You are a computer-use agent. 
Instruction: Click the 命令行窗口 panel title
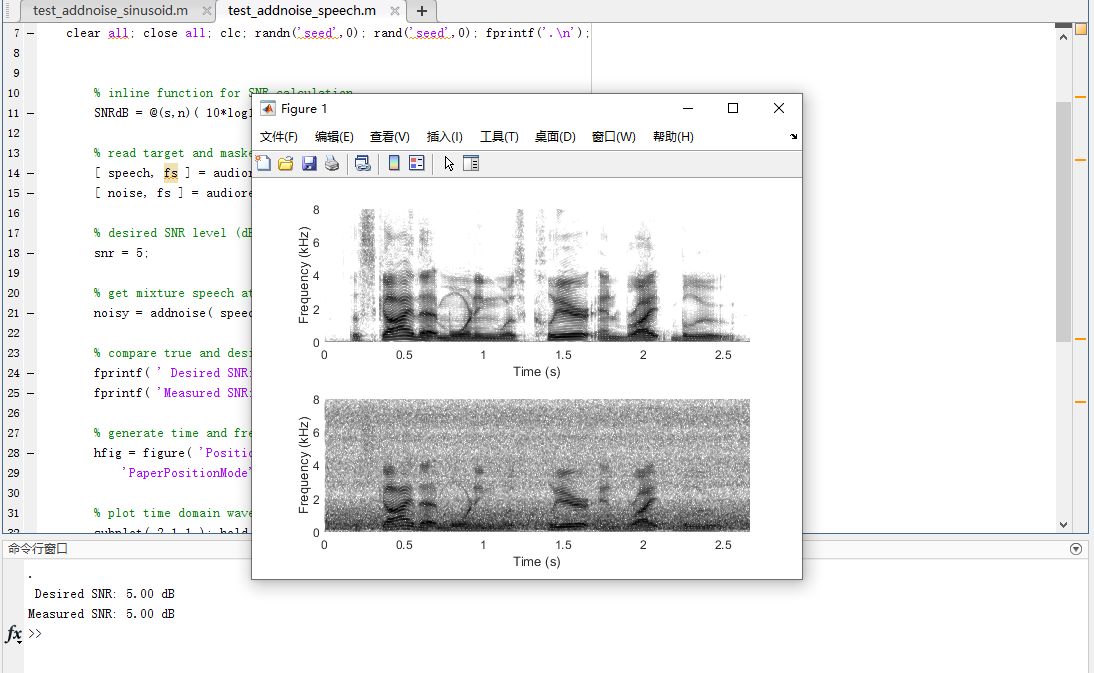point(38,549)
